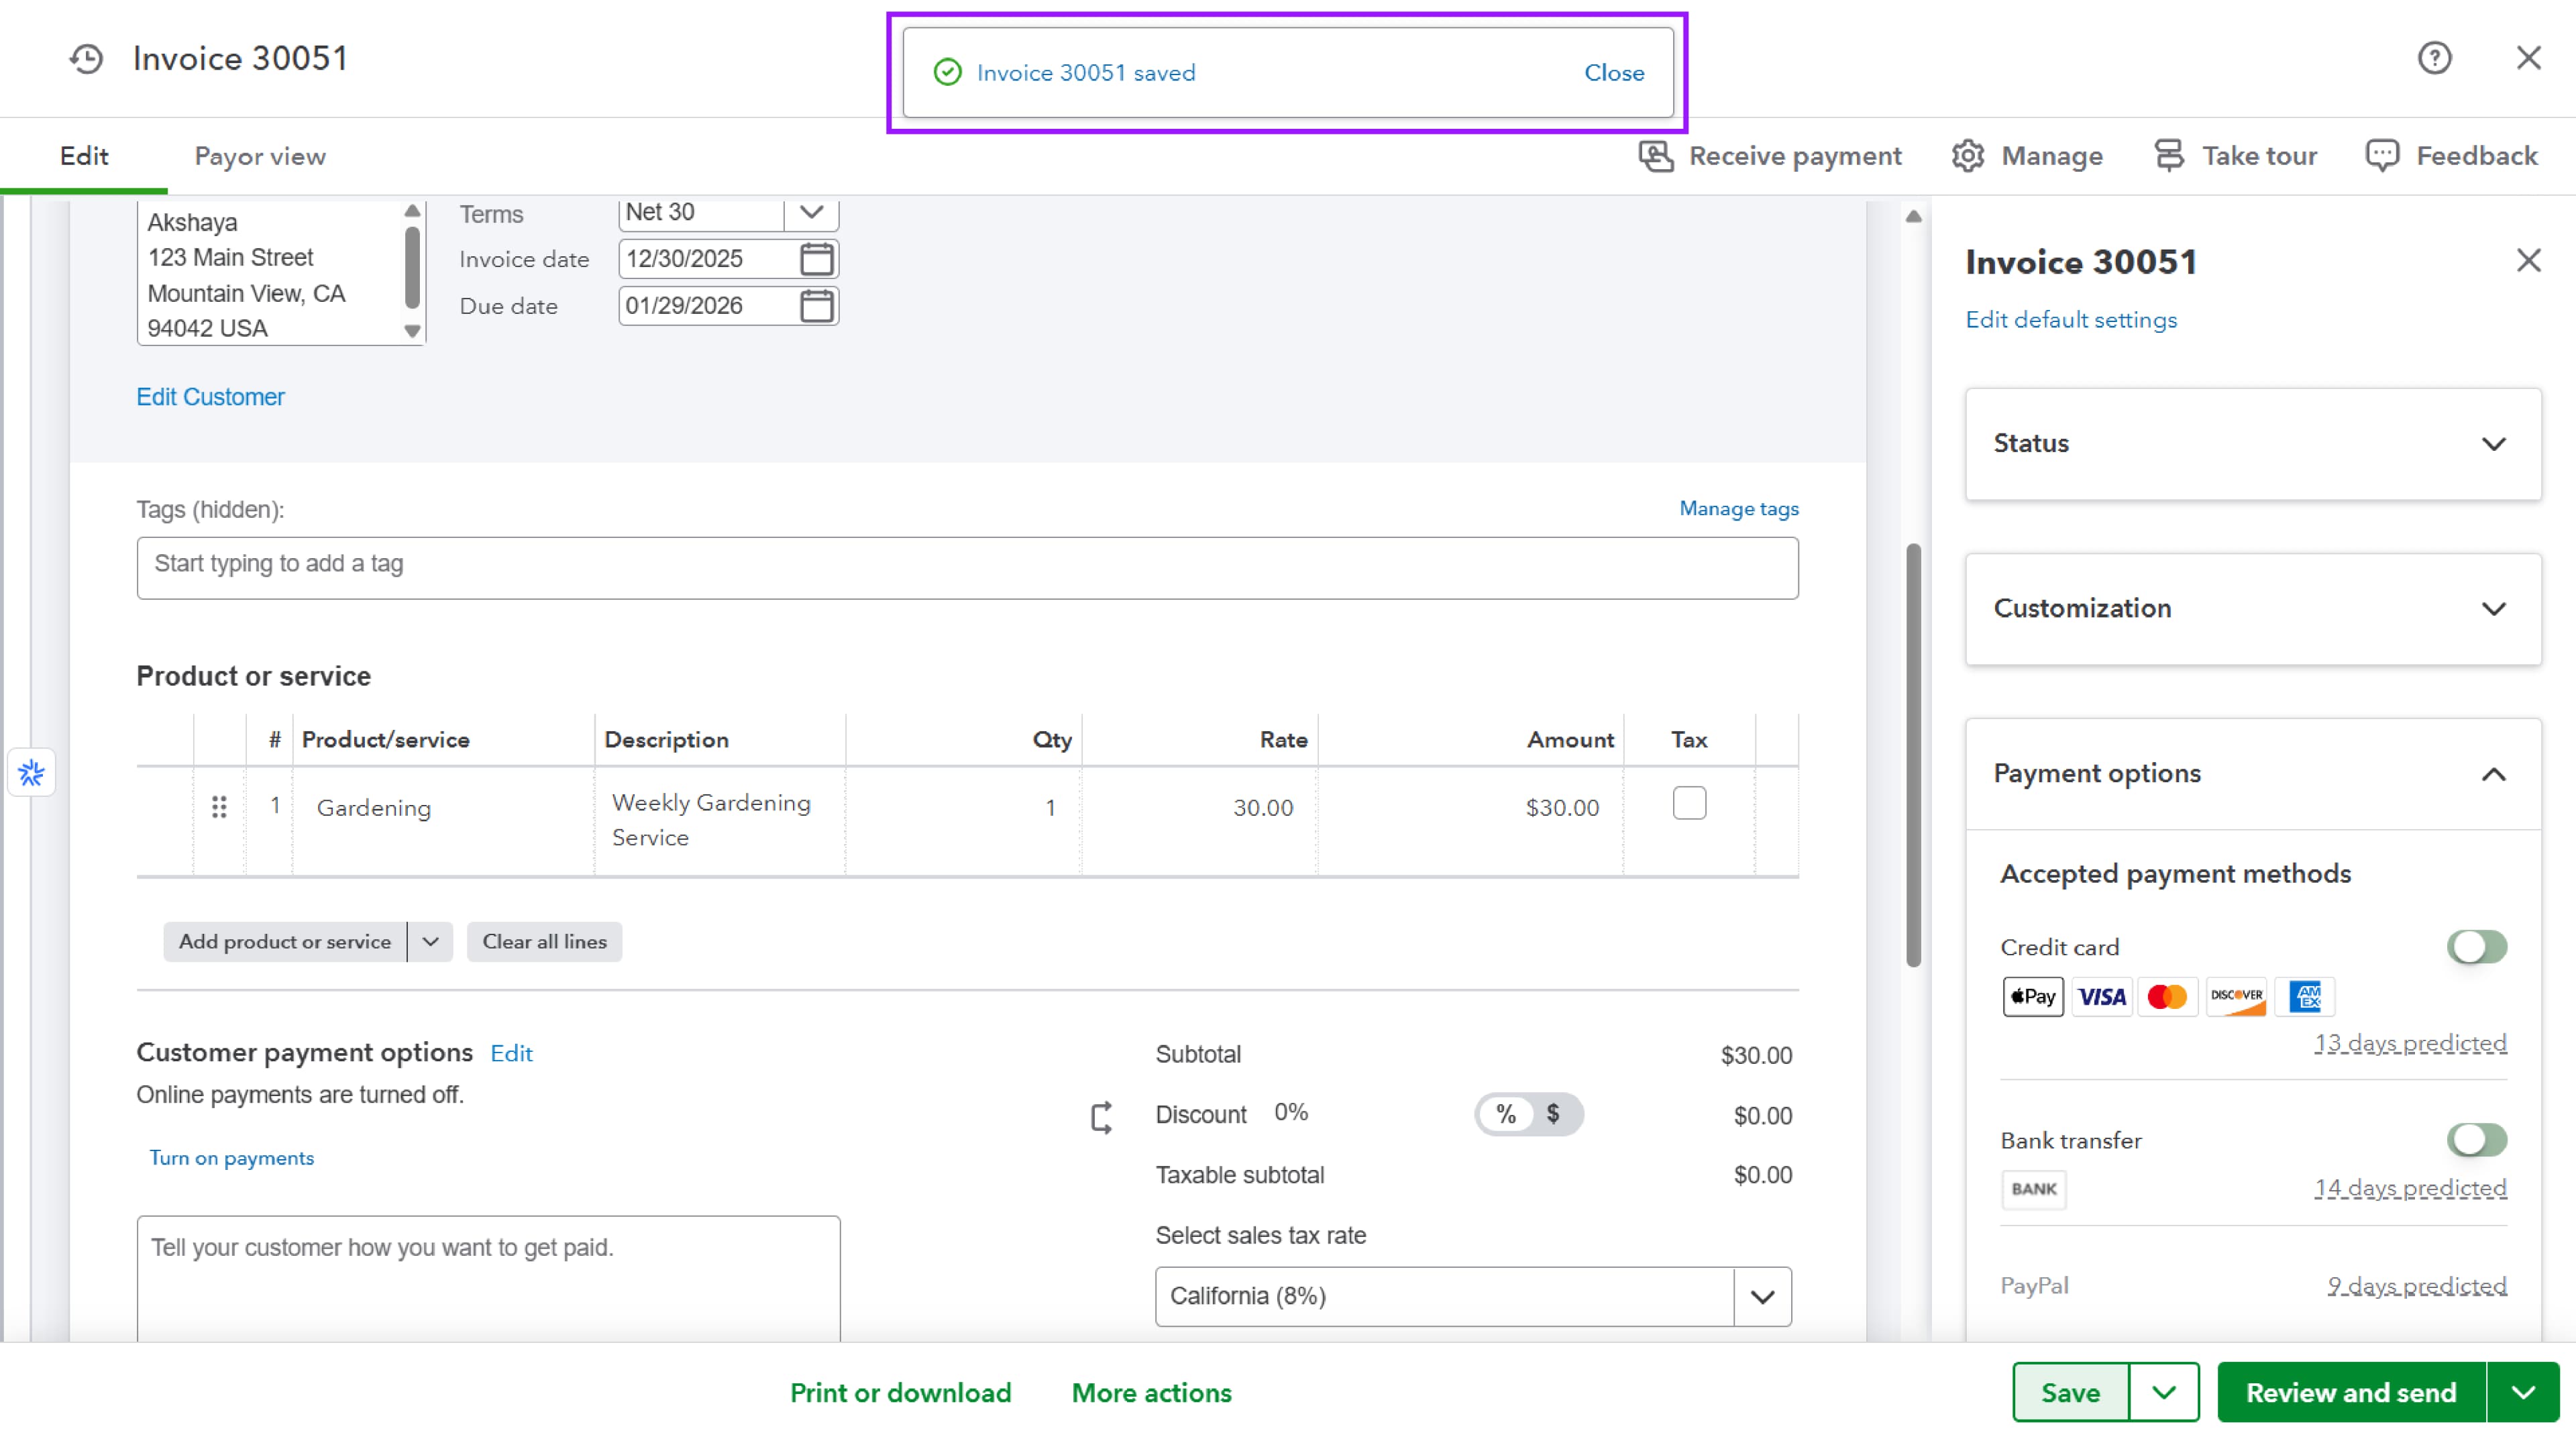The height and width of the screenshot is (1449, 2576).
Task: Click the Gardening row drag handle
Action: [x=219, y=807]
